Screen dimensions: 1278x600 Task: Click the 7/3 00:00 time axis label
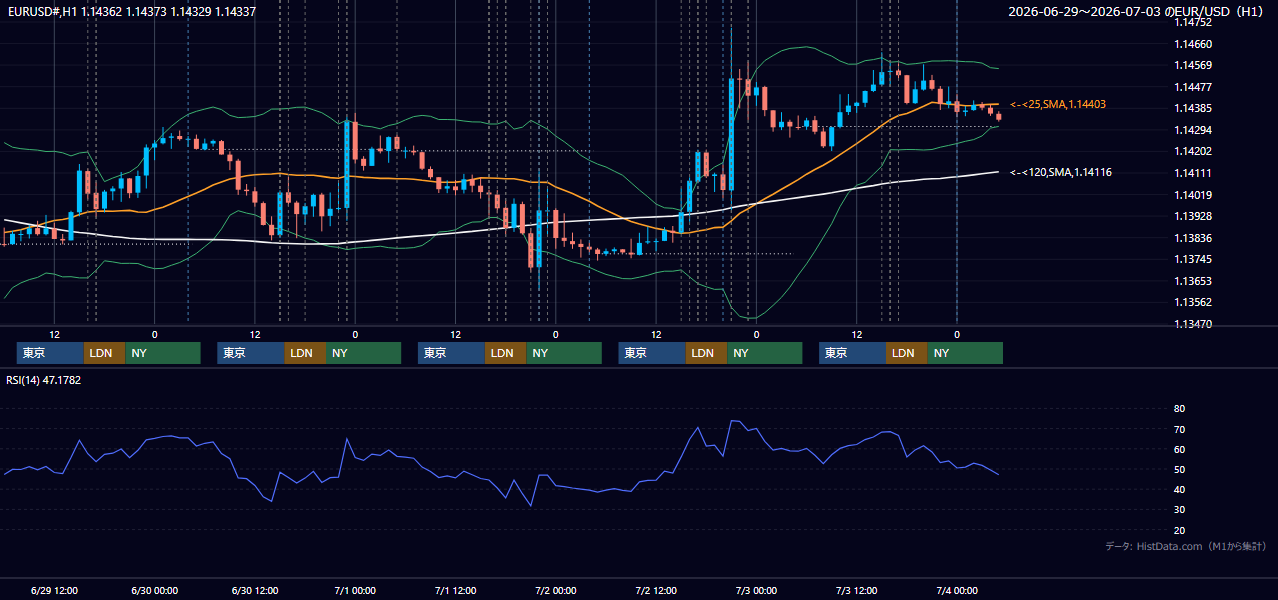click(756, 590)
